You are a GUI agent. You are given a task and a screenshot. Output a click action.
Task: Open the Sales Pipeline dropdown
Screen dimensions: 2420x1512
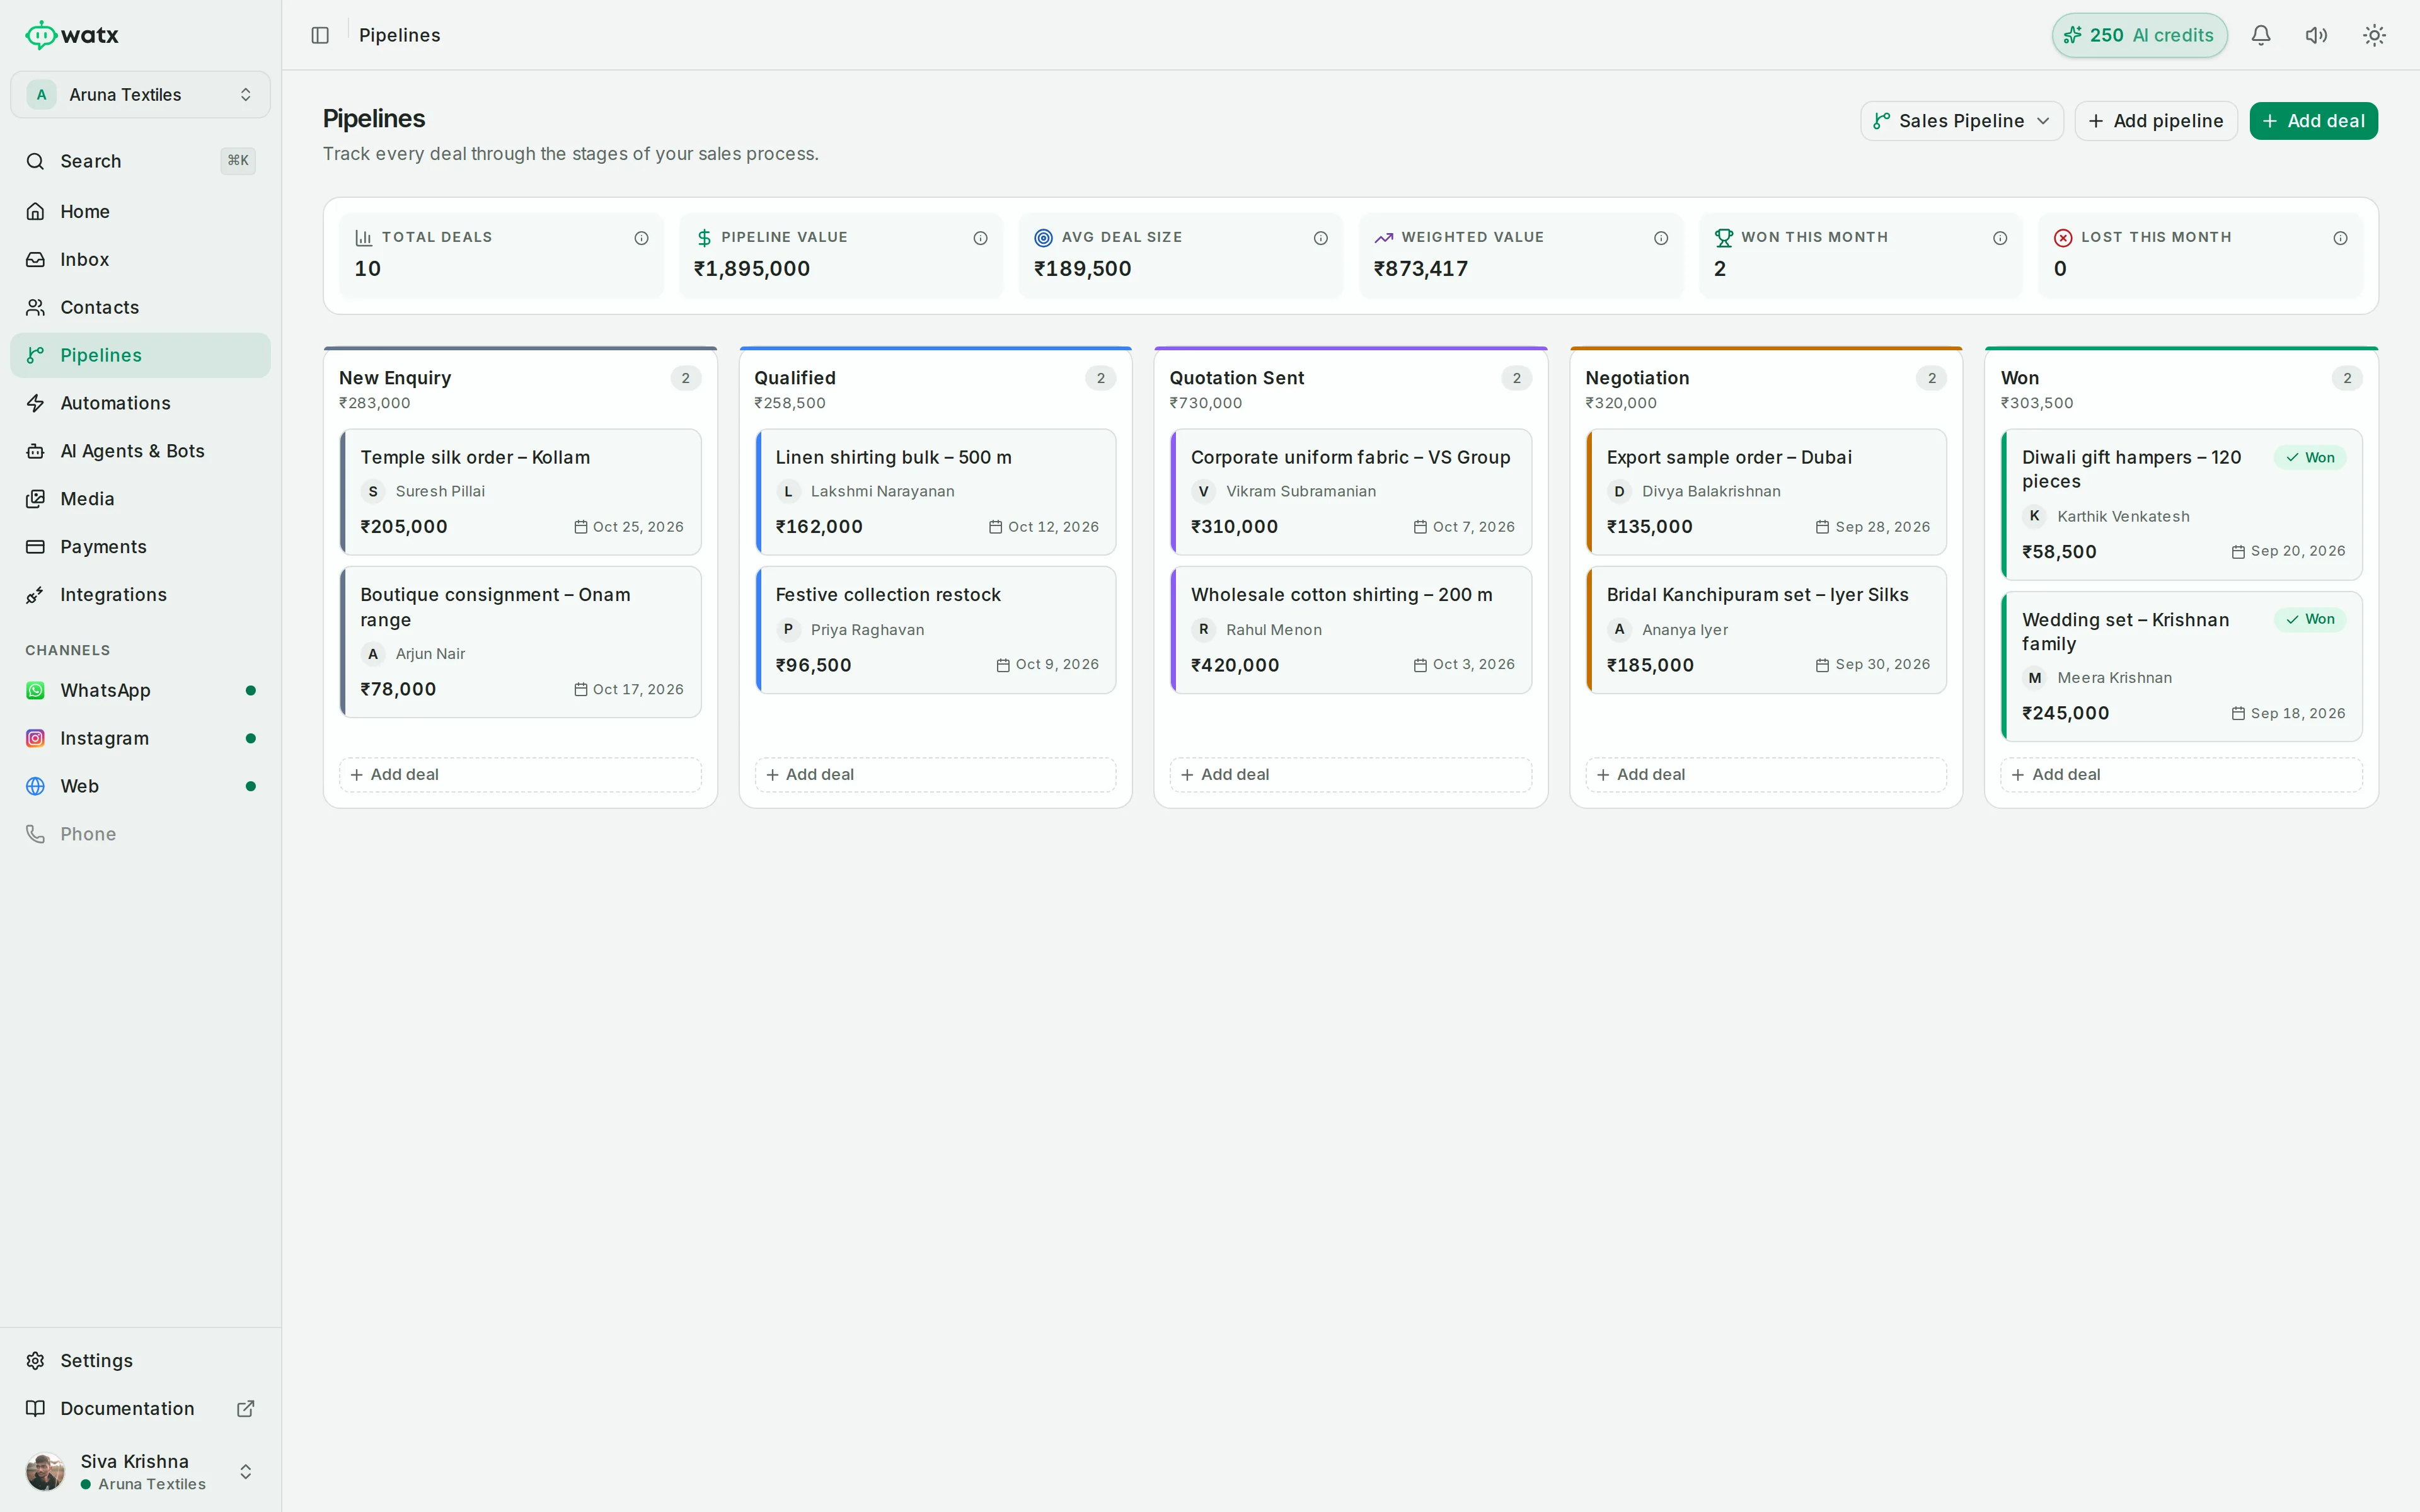tap(1961, 121)
